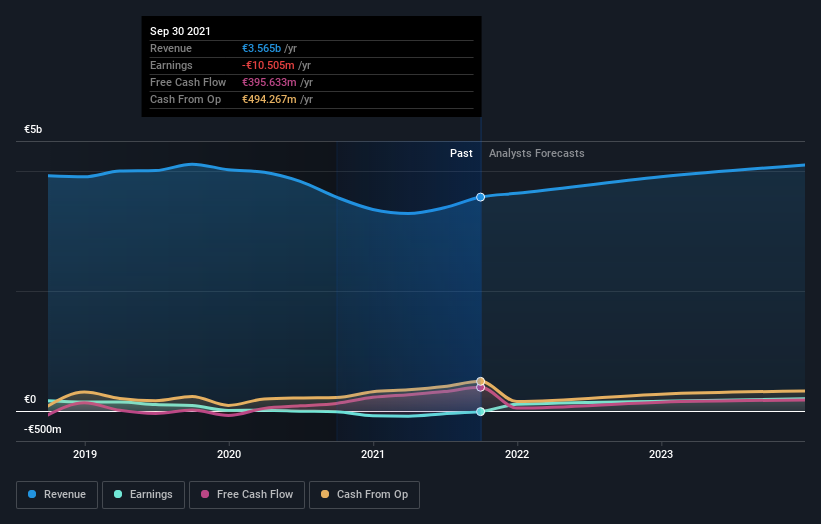Click the -€500m y-axis label
The height and width of the screenshot is (524, 821).
pyautogui.click(x=42, y=429)
